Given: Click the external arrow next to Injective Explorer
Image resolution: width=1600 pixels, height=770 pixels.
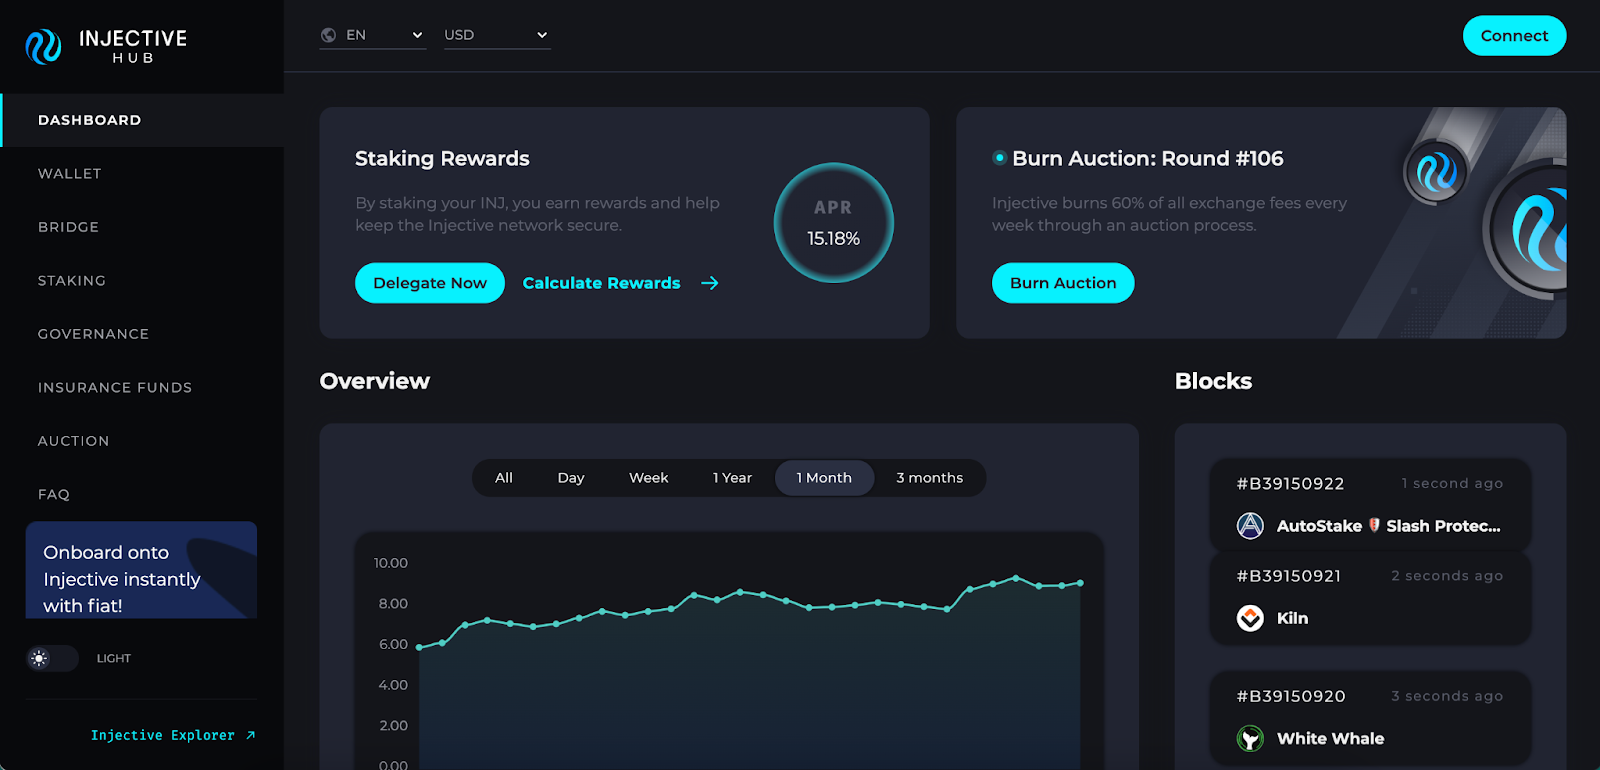Looking at the screenshot, I should (251, 735).
